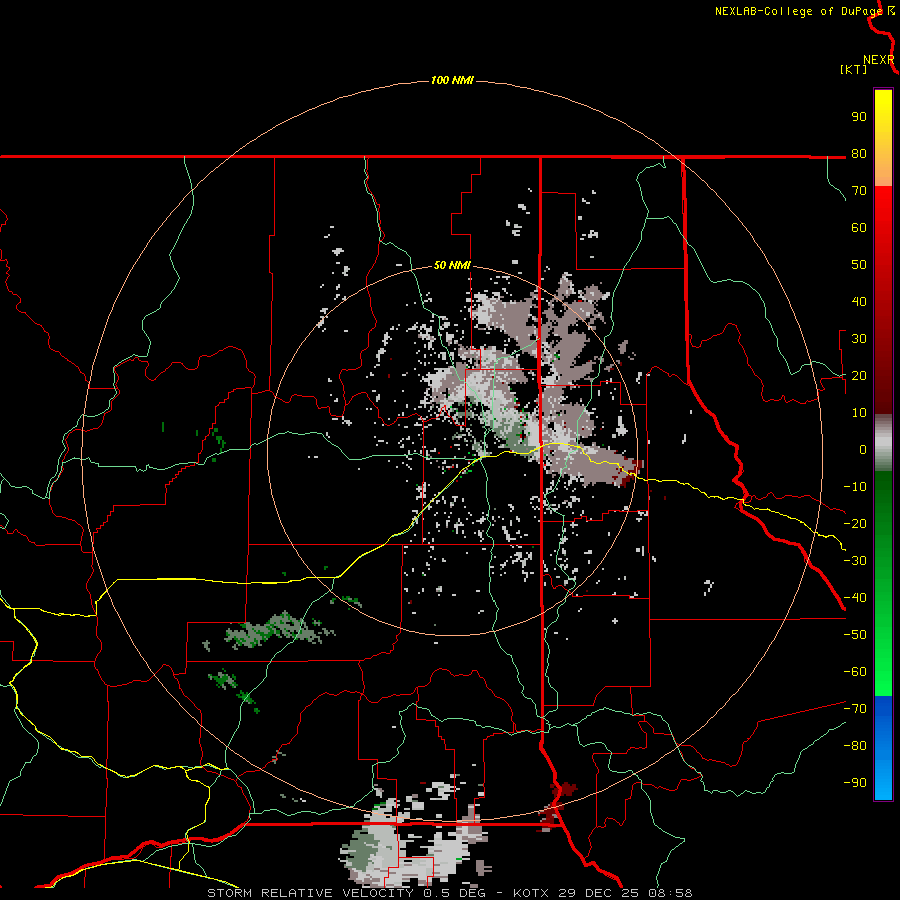Click the blue bottom segment of color bar
The image size is (900, 900).
(883, 748)
